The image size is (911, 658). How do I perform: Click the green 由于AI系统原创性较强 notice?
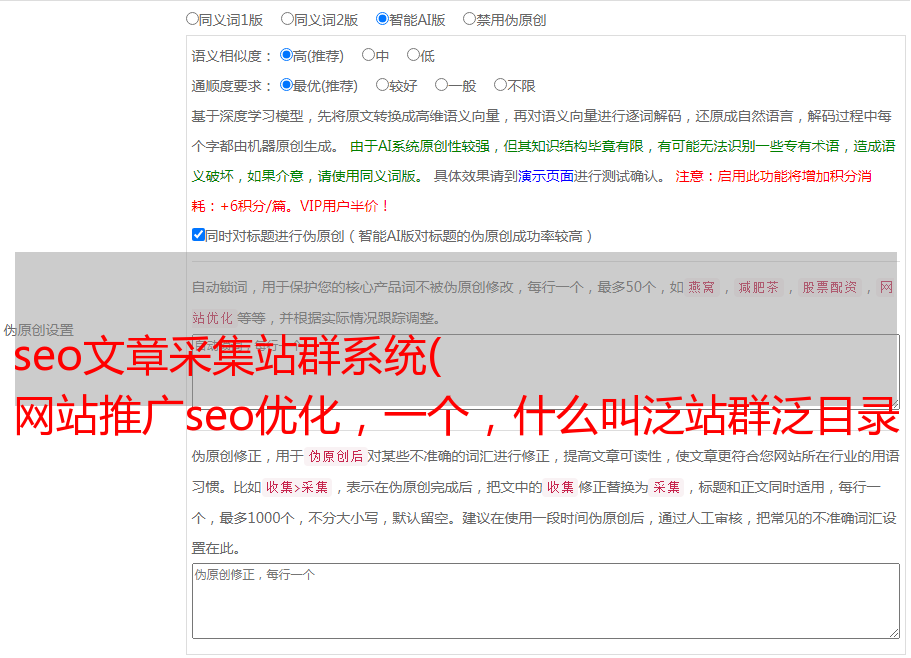tap(543, 161)
